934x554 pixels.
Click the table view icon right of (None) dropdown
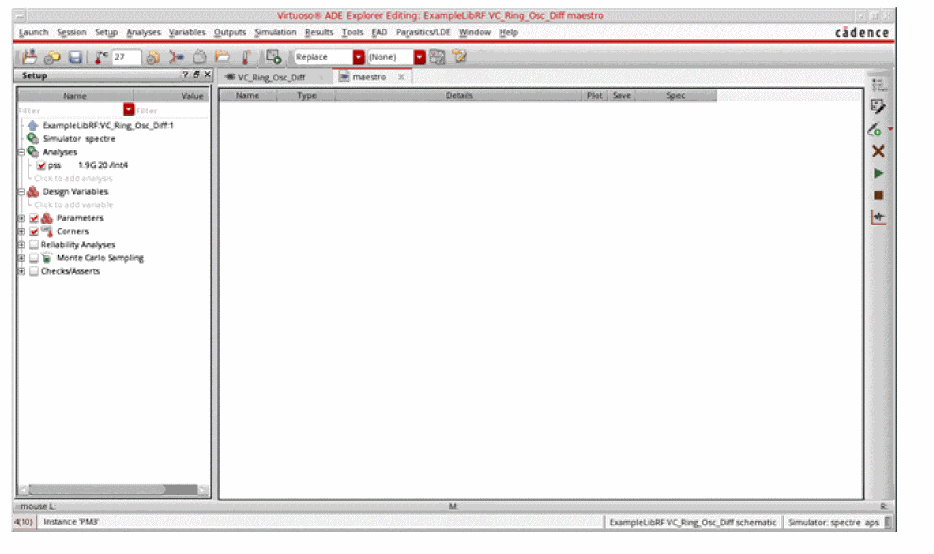pyautogui.click(x=437, y=57)
